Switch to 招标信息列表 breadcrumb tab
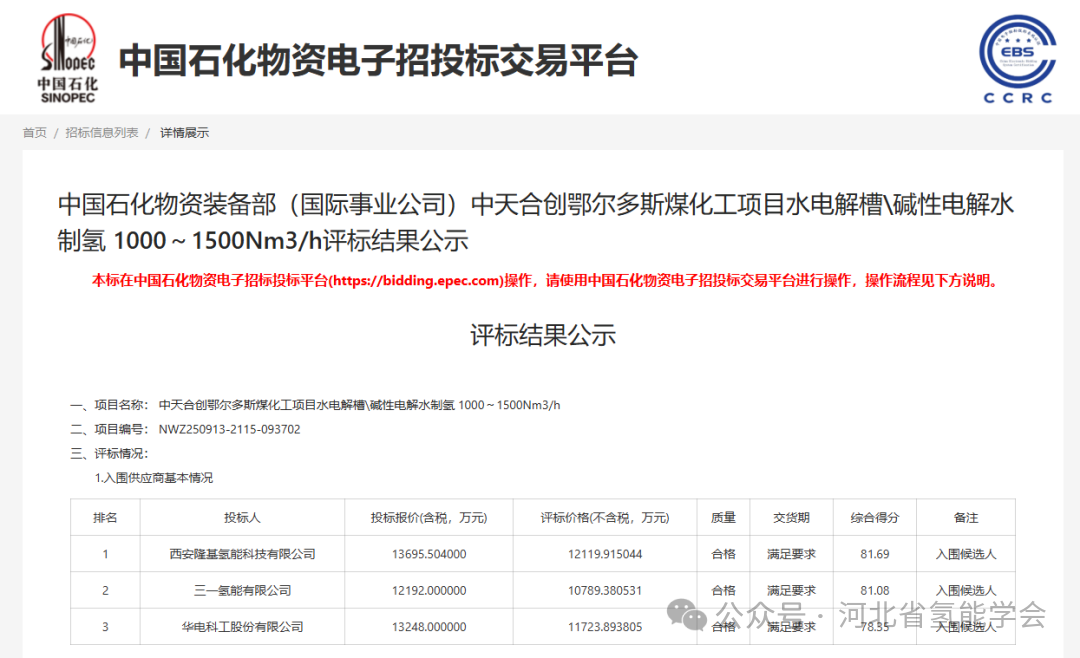 click(102, 132)
